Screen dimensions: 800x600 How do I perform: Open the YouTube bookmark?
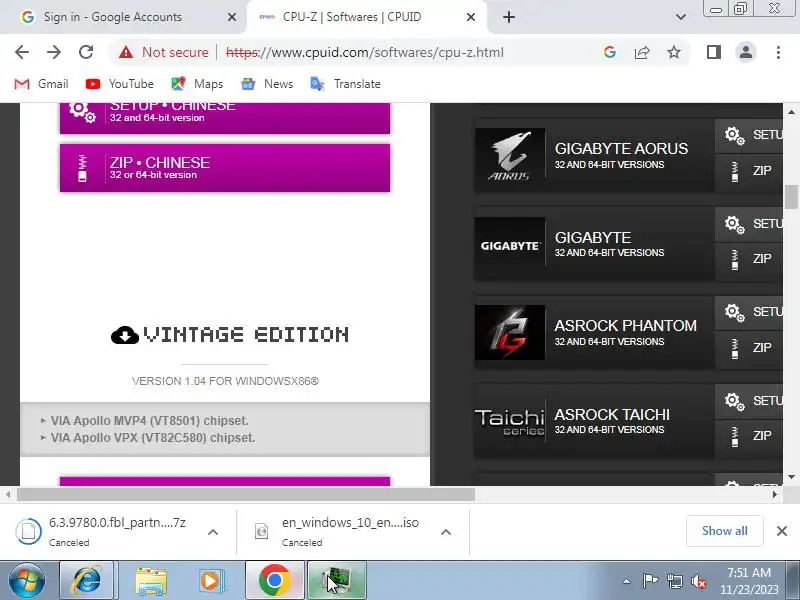tap(119, 84)
